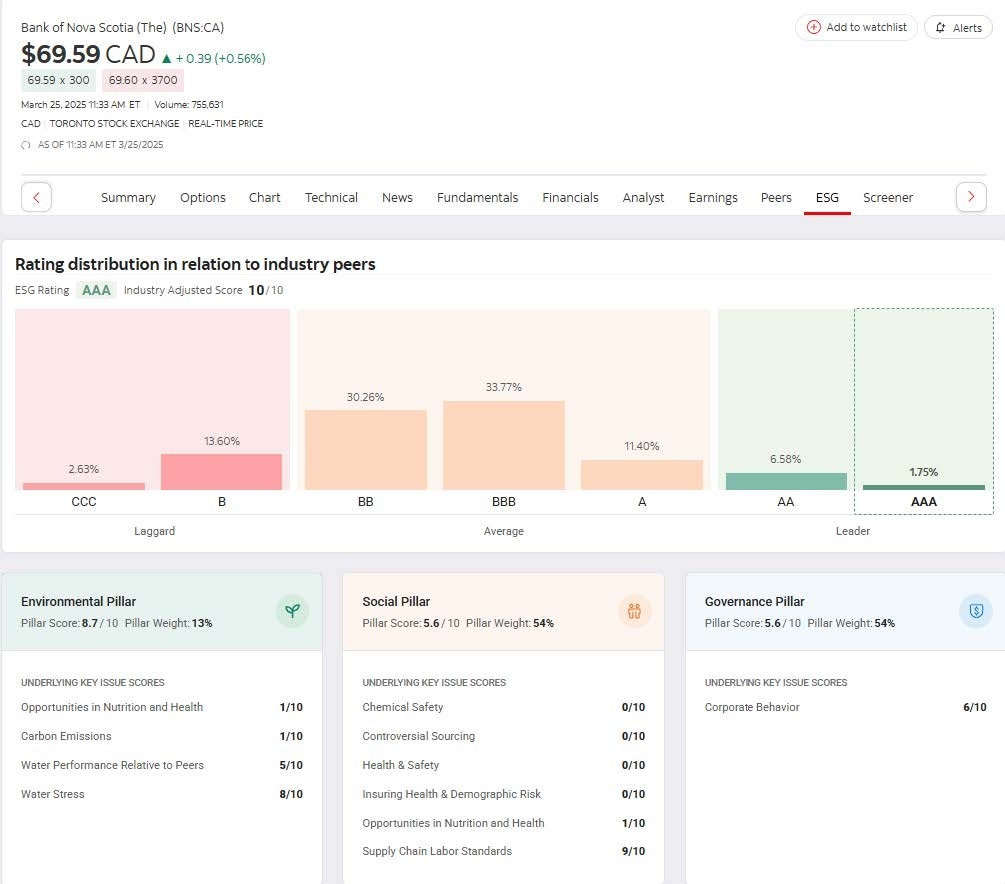Click Water Performance Relative to Peers row
1005x884 pixels.
pyautogui.click(x=162, y=765)
